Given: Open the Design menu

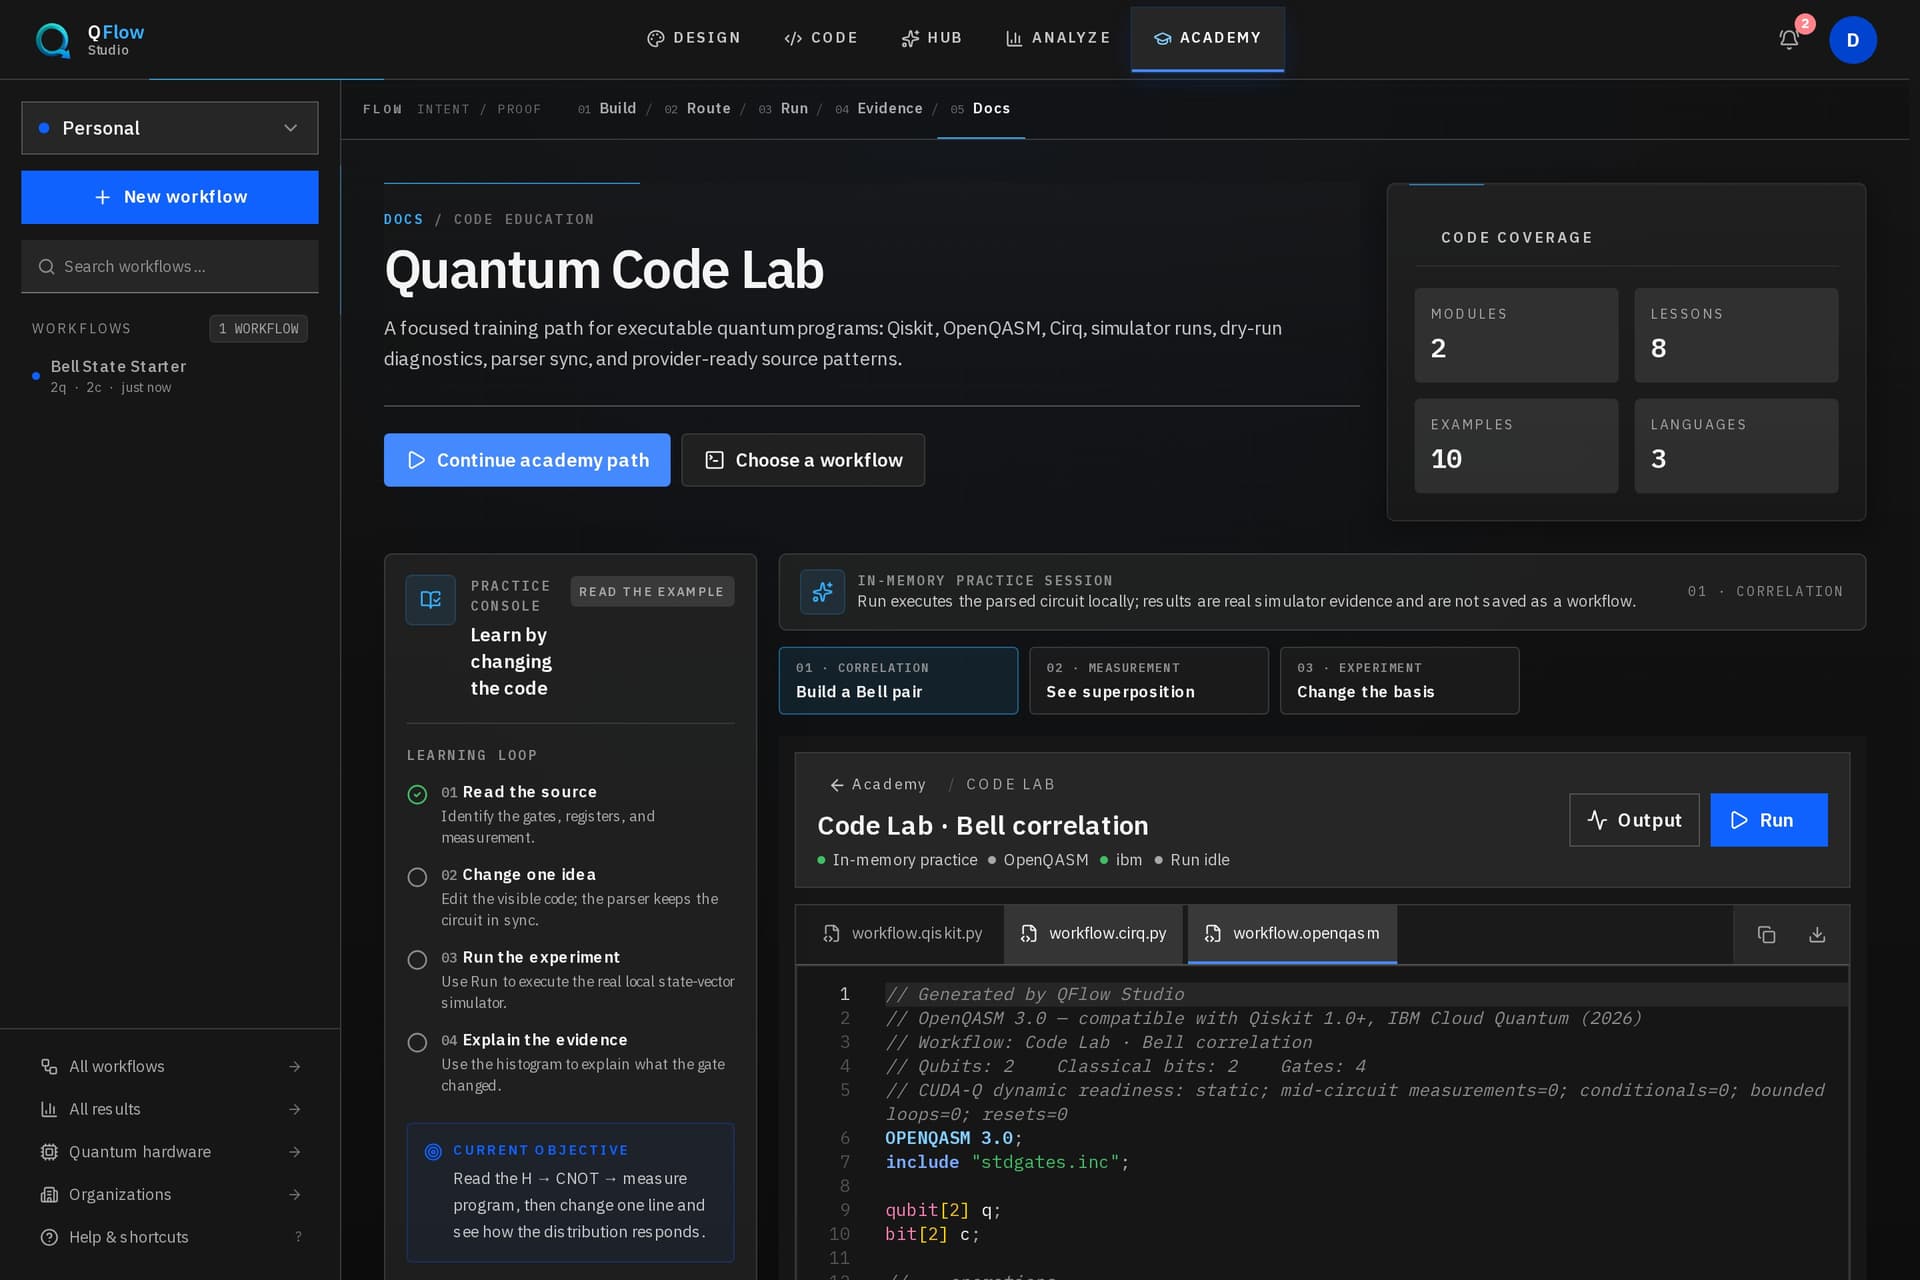Looking at the screenshot, I should [693, 38].
